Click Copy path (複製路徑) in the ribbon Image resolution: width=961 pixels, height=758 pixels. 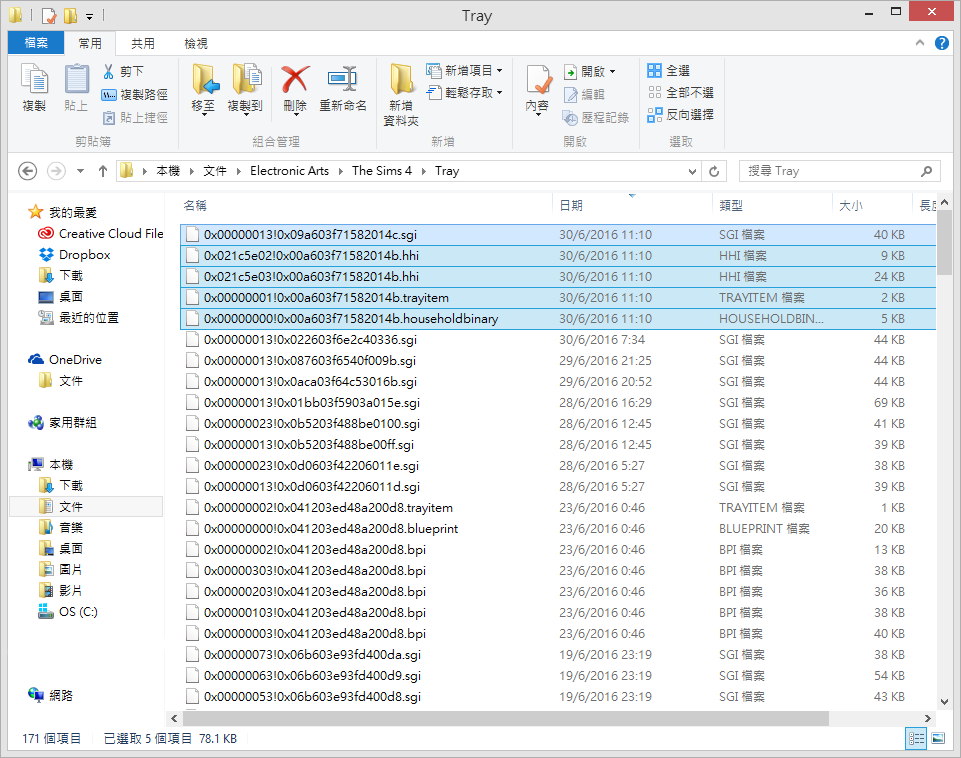point(135,94)
